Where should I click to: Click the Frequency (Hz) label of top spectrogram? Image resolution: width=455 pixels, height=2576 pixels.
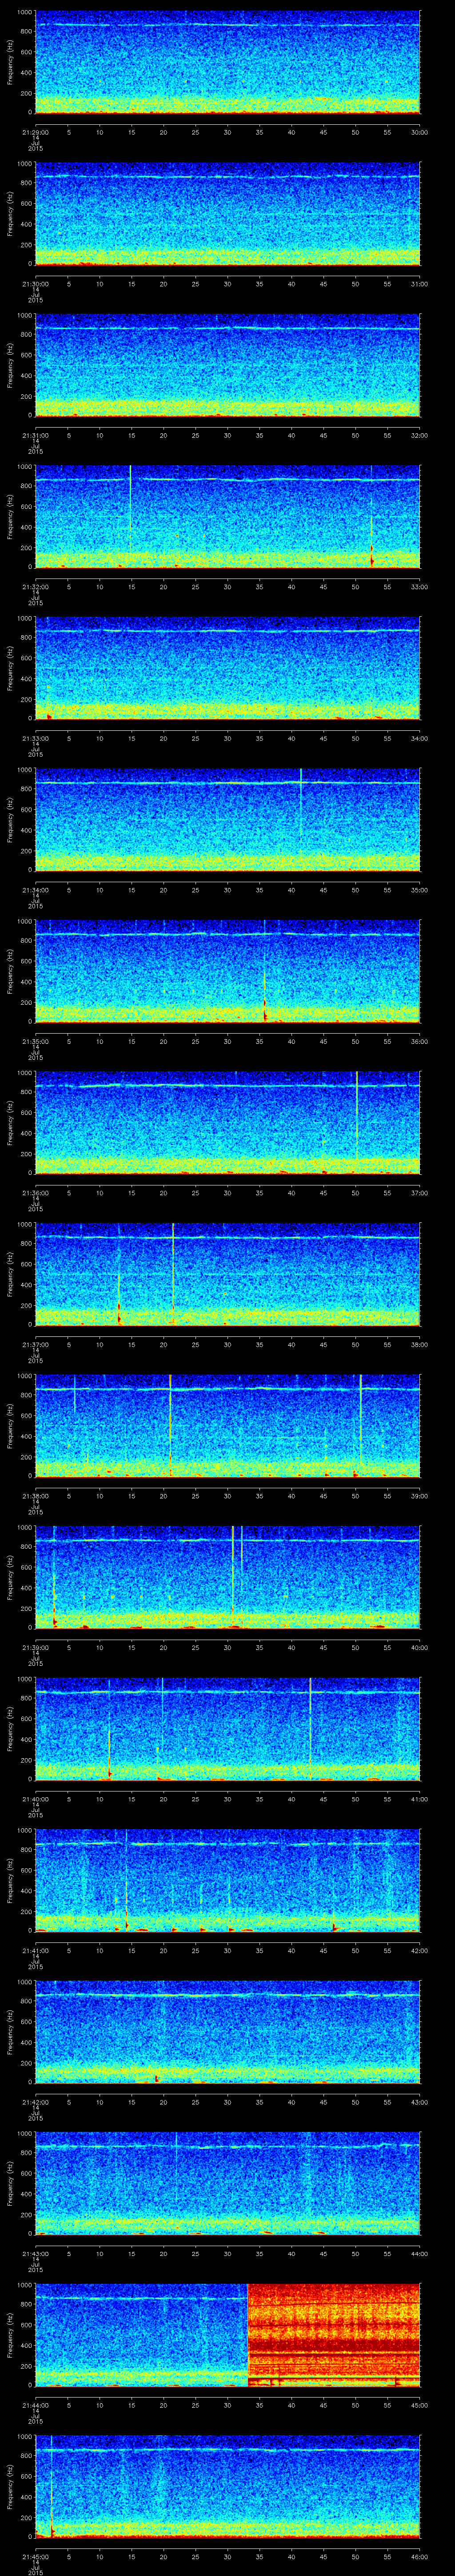click(10, 62)
